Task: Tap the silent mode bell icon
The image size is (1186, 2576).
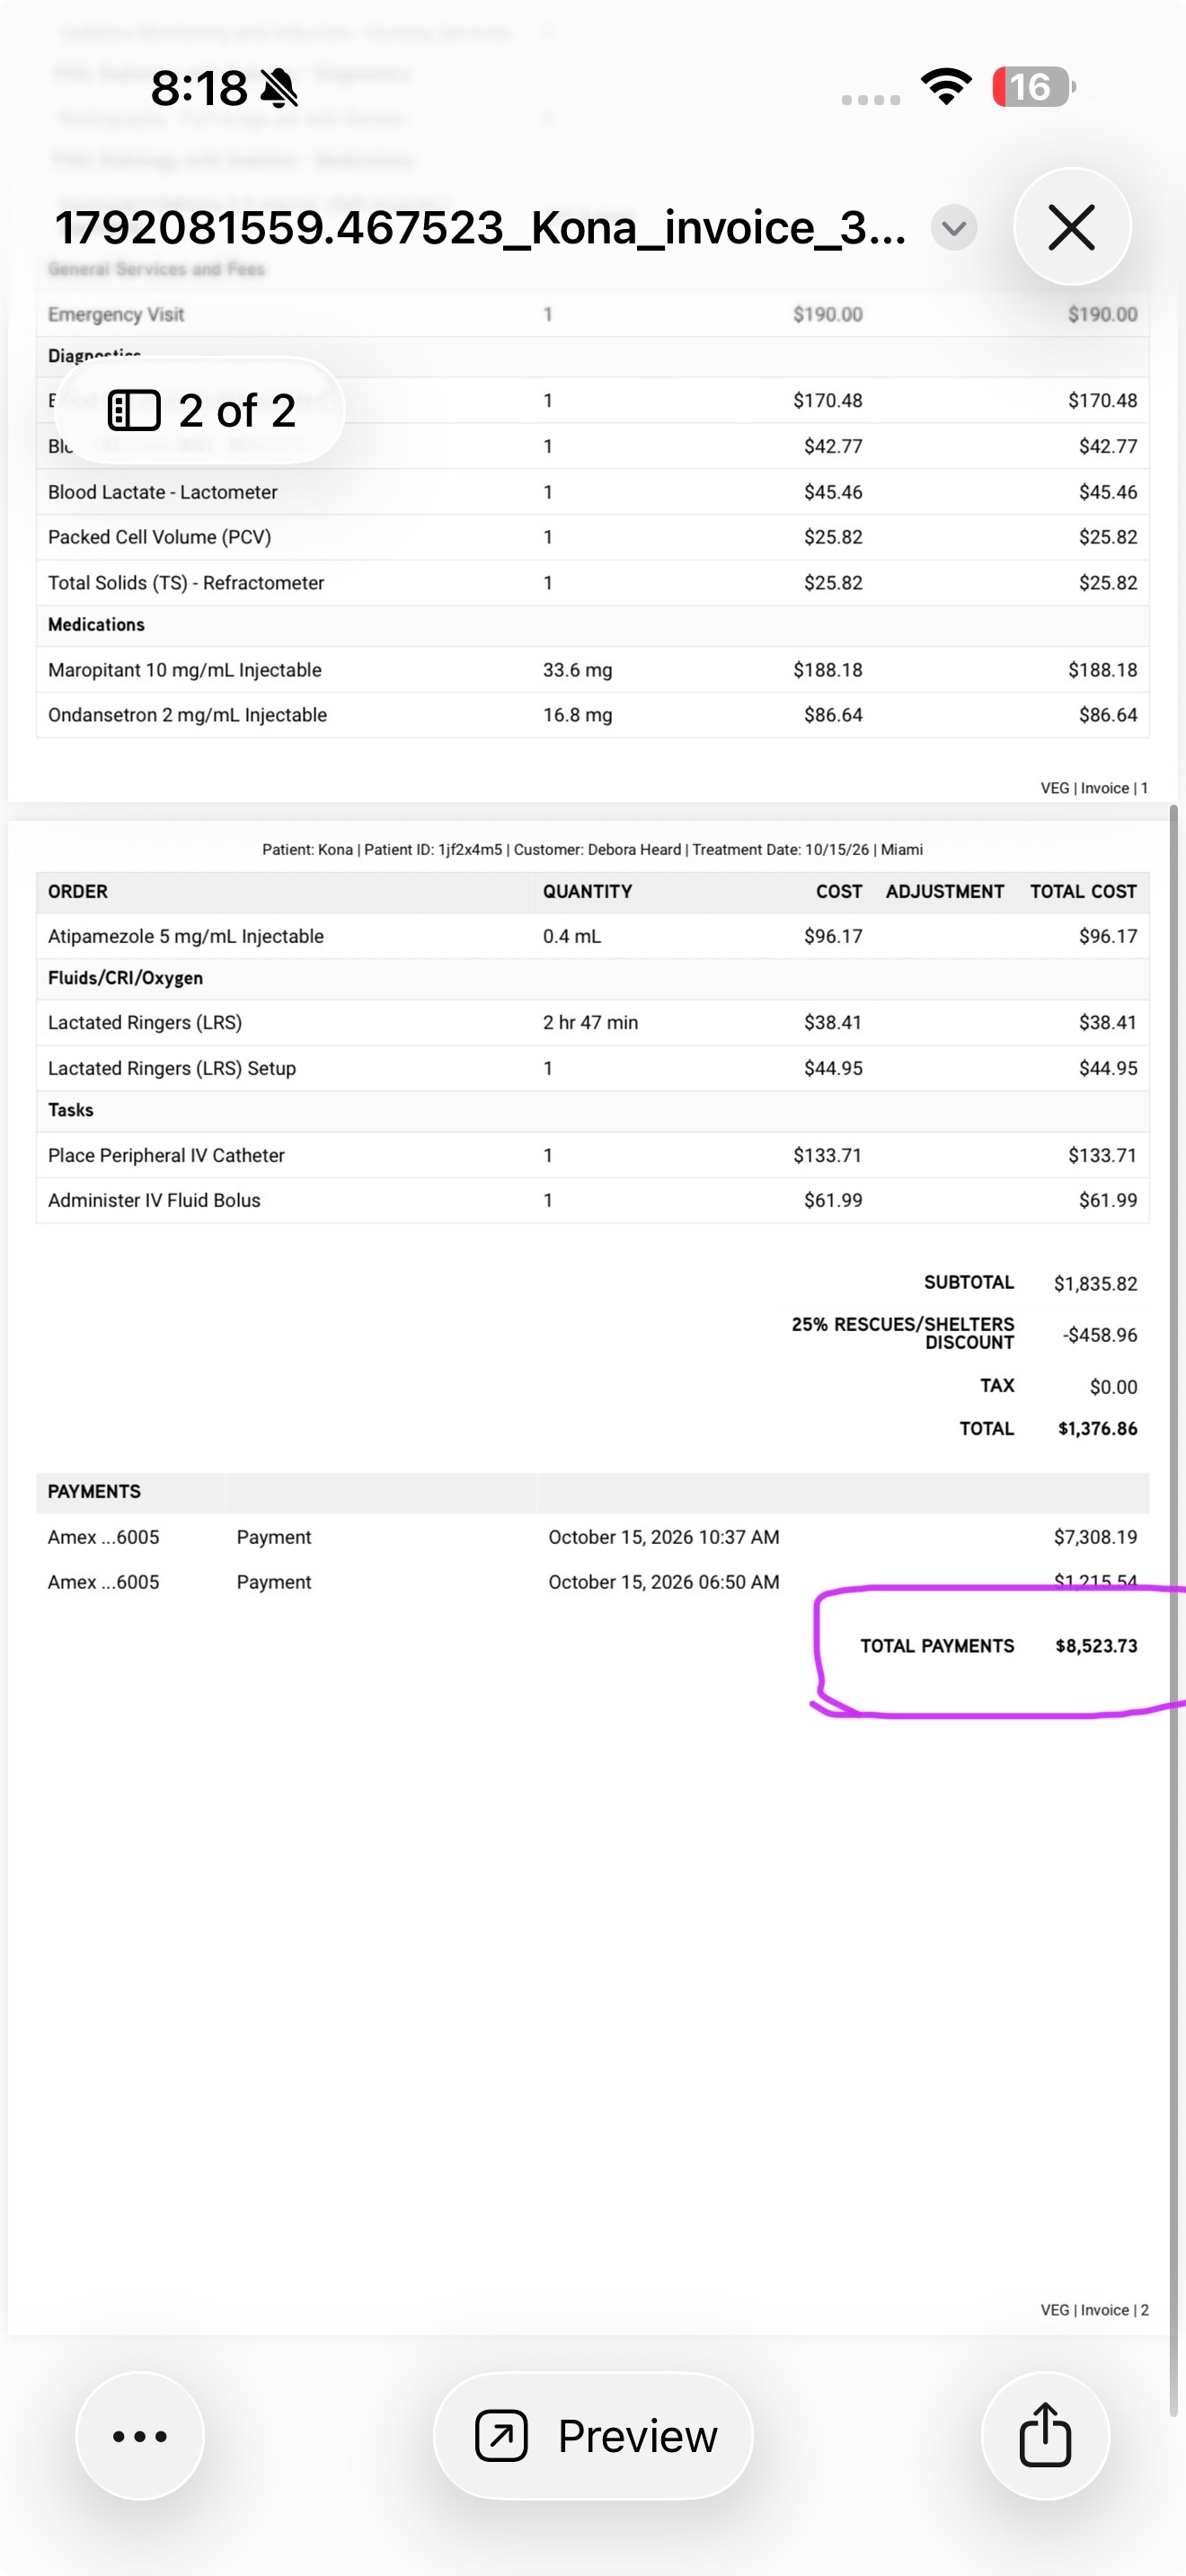Action: click(x=279, y=88)
